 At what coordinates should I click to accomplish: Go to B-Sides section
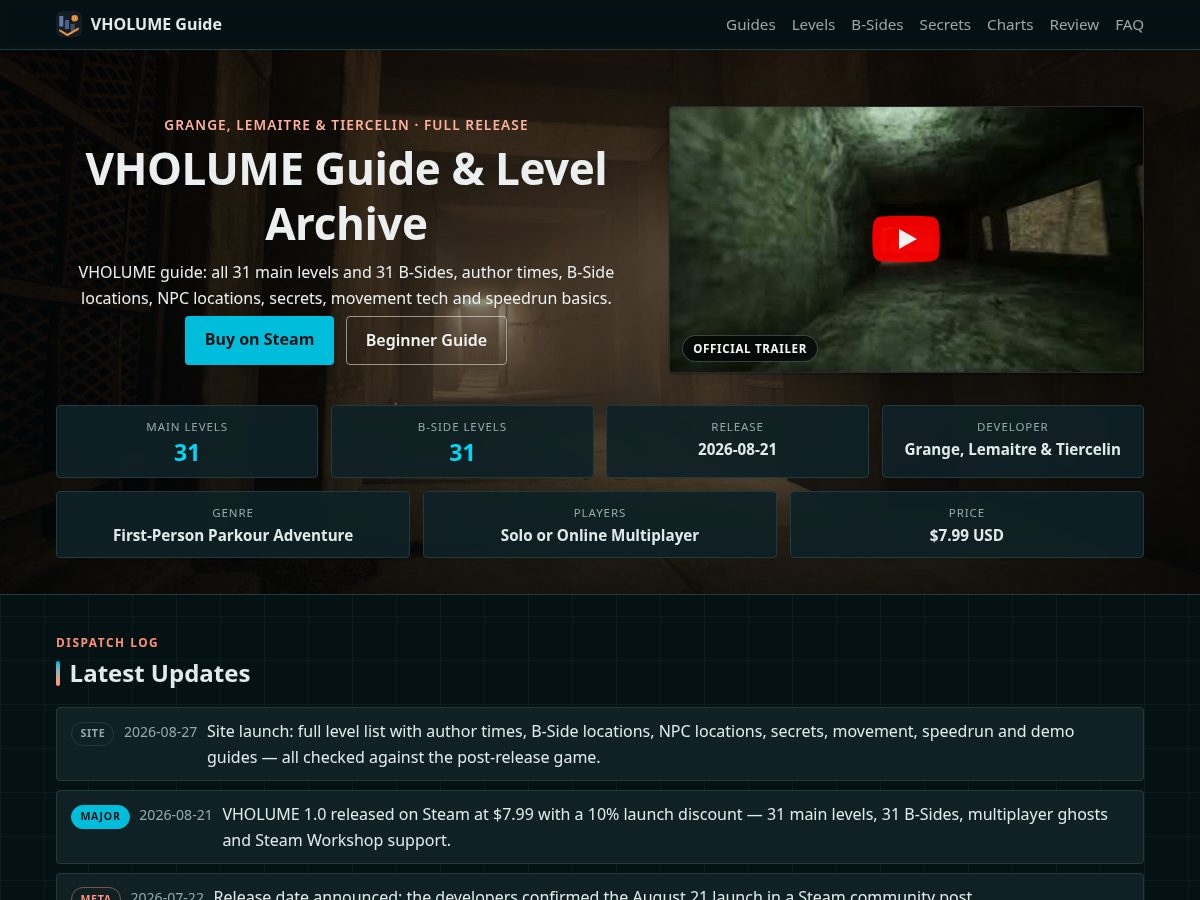877,24
